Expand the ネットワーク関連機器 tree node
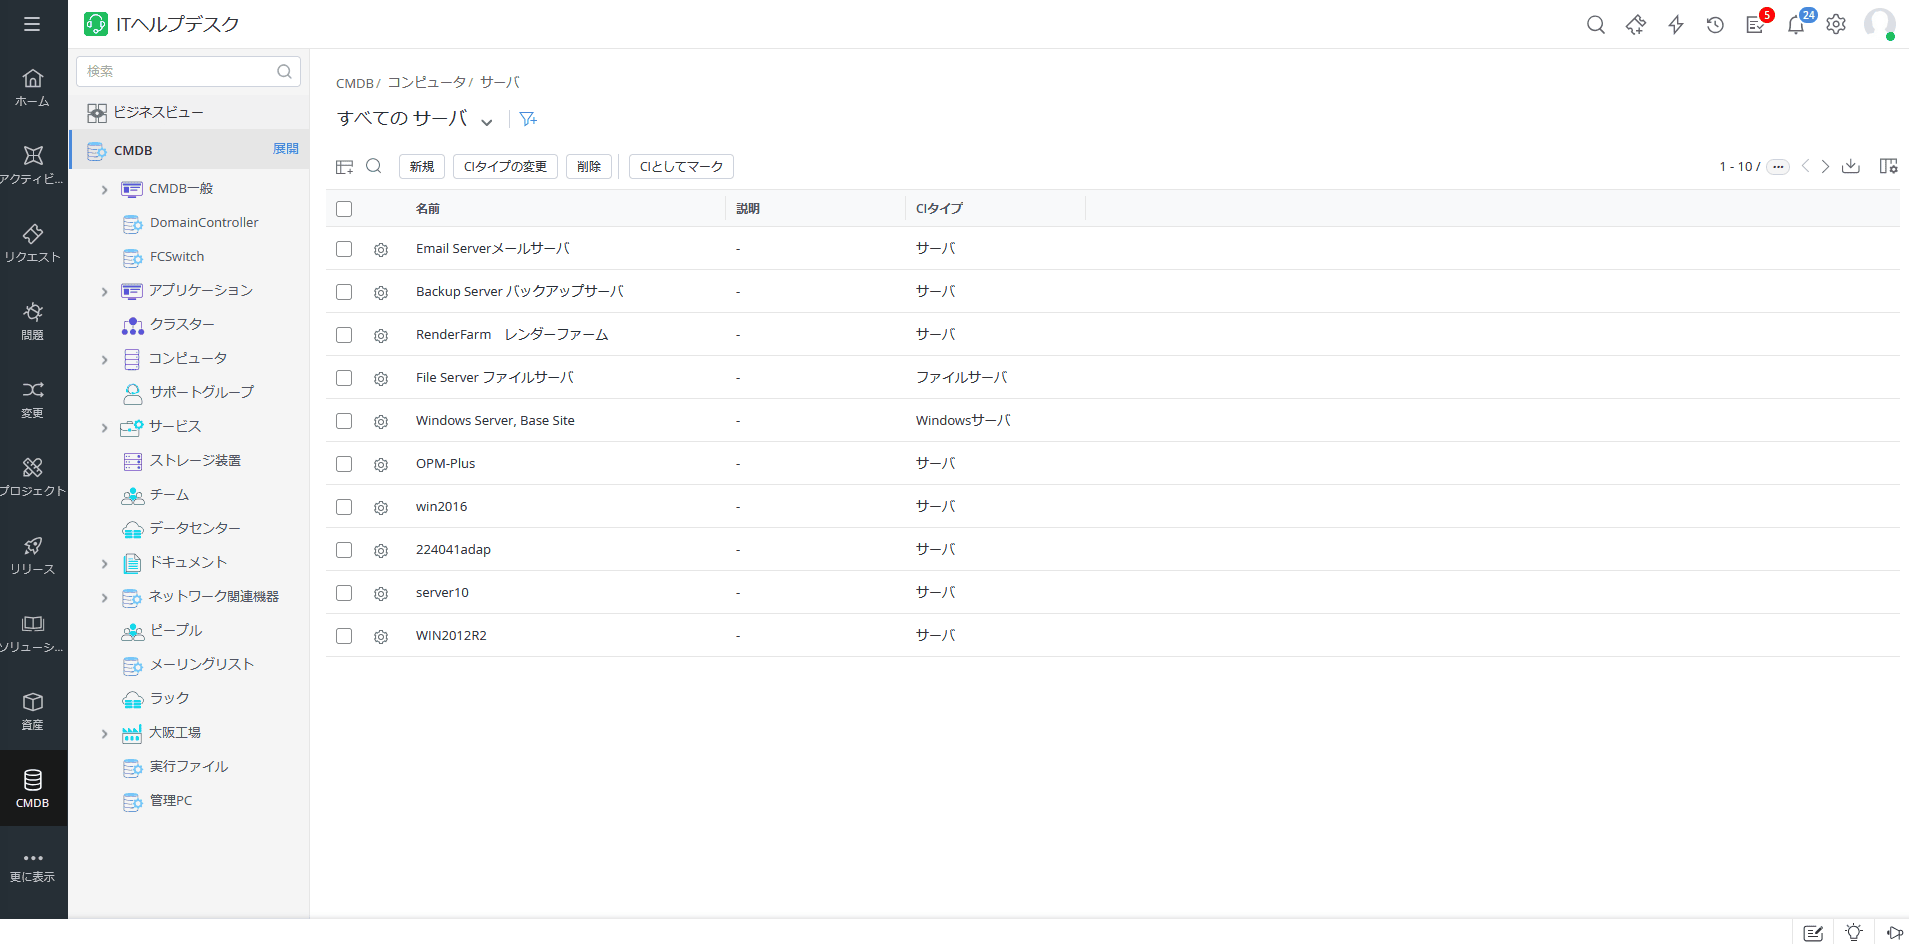This screenshot has height=944, width=1909. pyautogui.click(x=104, y=597)
